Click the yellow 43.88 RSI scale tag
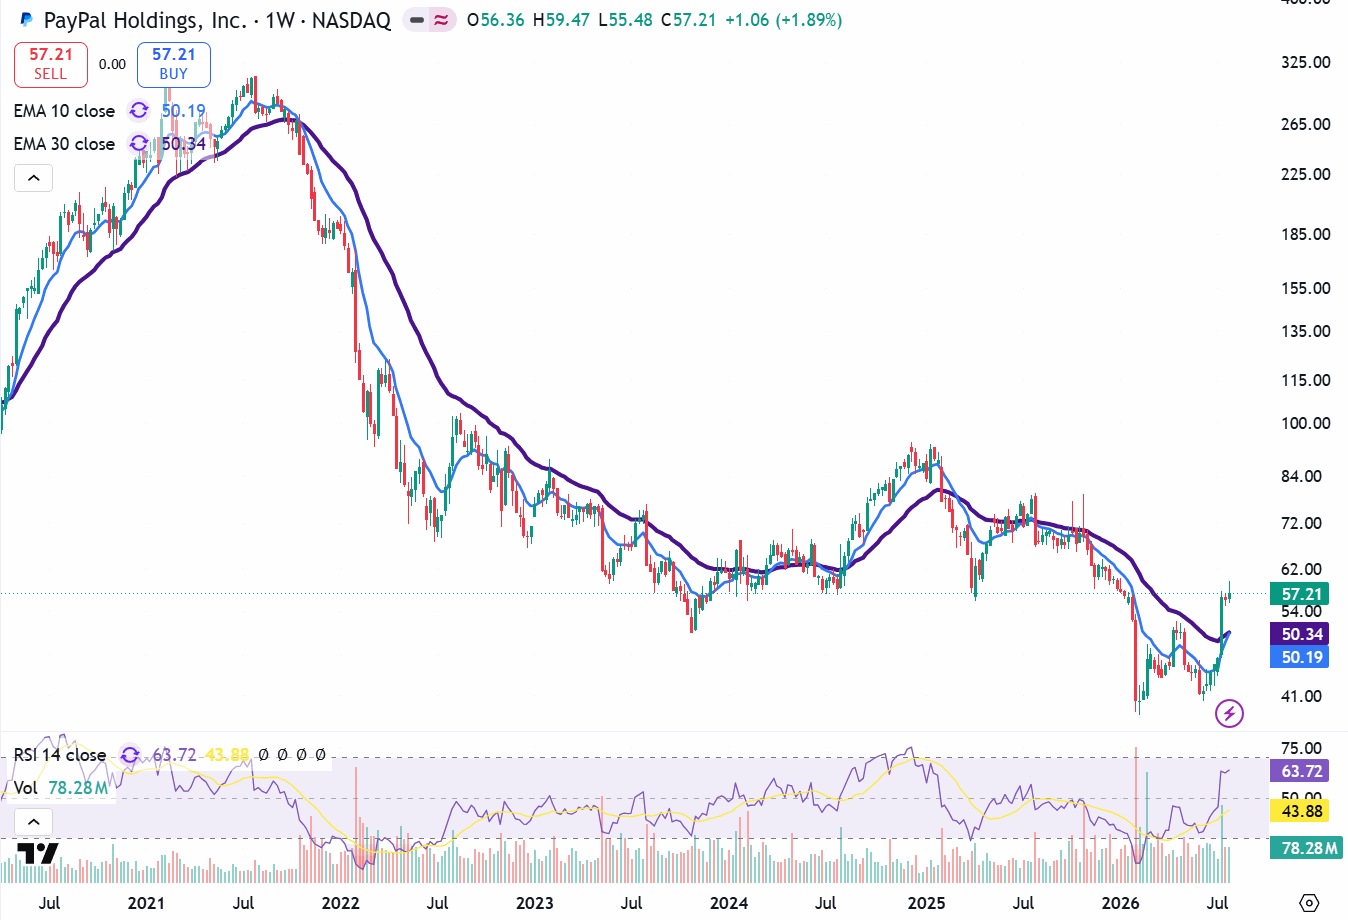The width and height of the screenshot is (1348, 920). 1299,811
